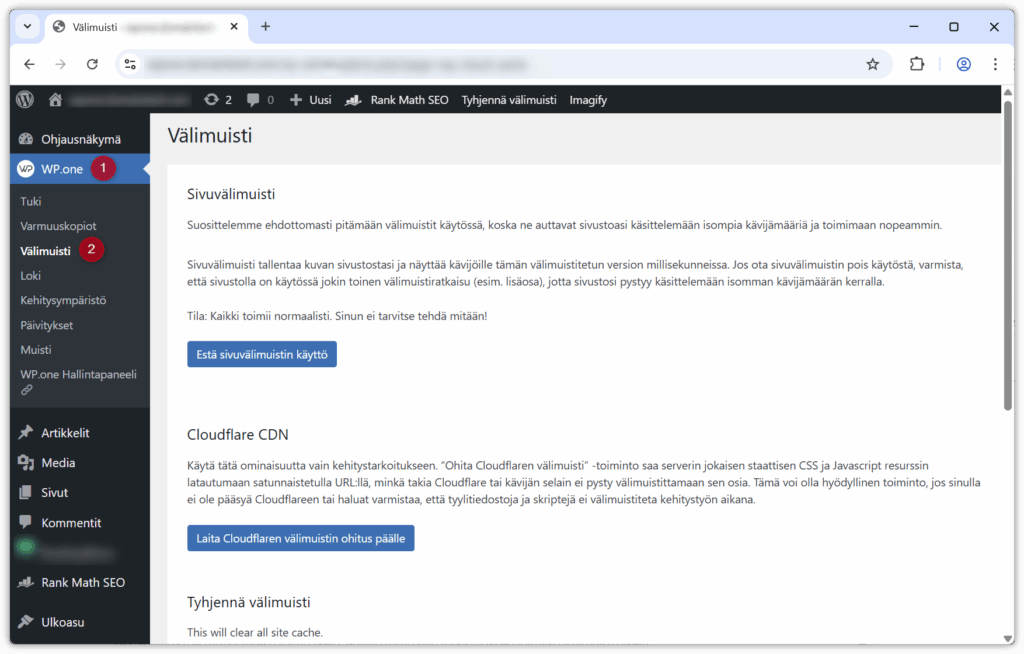Click the updates icon showing 2
The width and height of the screenshot is (1024, 654).
coord(217,100)
